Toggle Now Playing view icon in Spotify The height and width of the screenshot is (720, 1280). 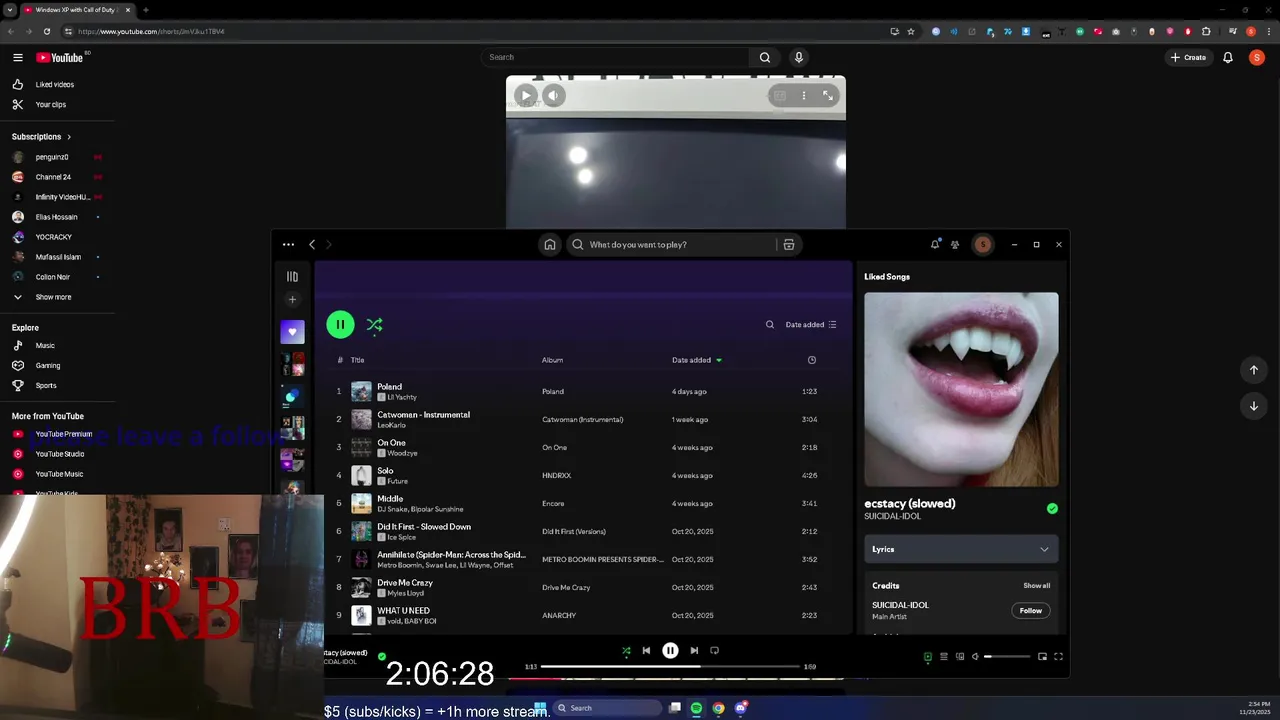(927, 656)
